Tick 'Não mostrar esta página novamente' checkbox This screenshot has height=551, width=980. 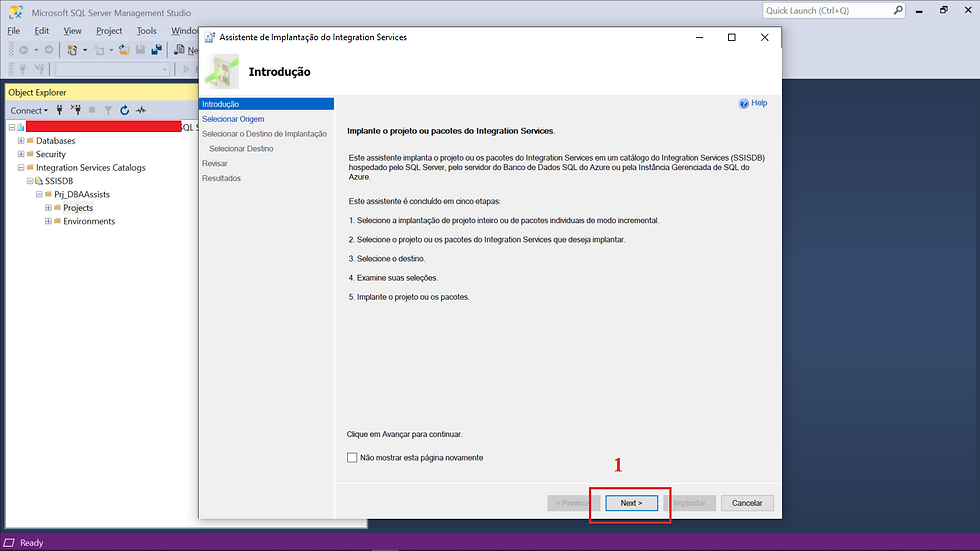pos(352,458)
